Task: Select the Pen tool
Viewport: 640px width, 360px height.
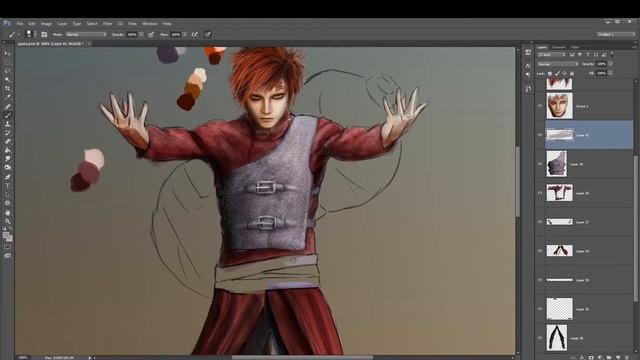Action: pyautogui.click(x=7, y=177)
